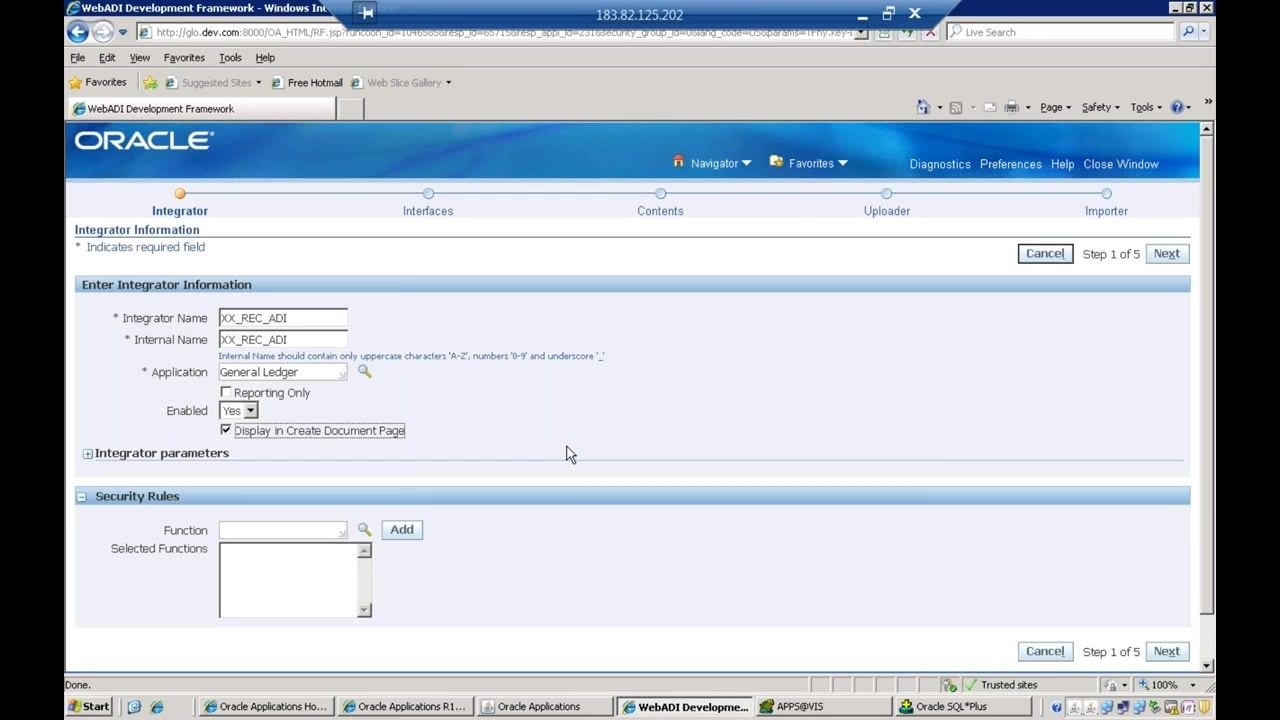This screenshot has width=1280, height=720.
Task: Switch to APPS@VIS taskbar window
Action: click(x=823, y=706)
